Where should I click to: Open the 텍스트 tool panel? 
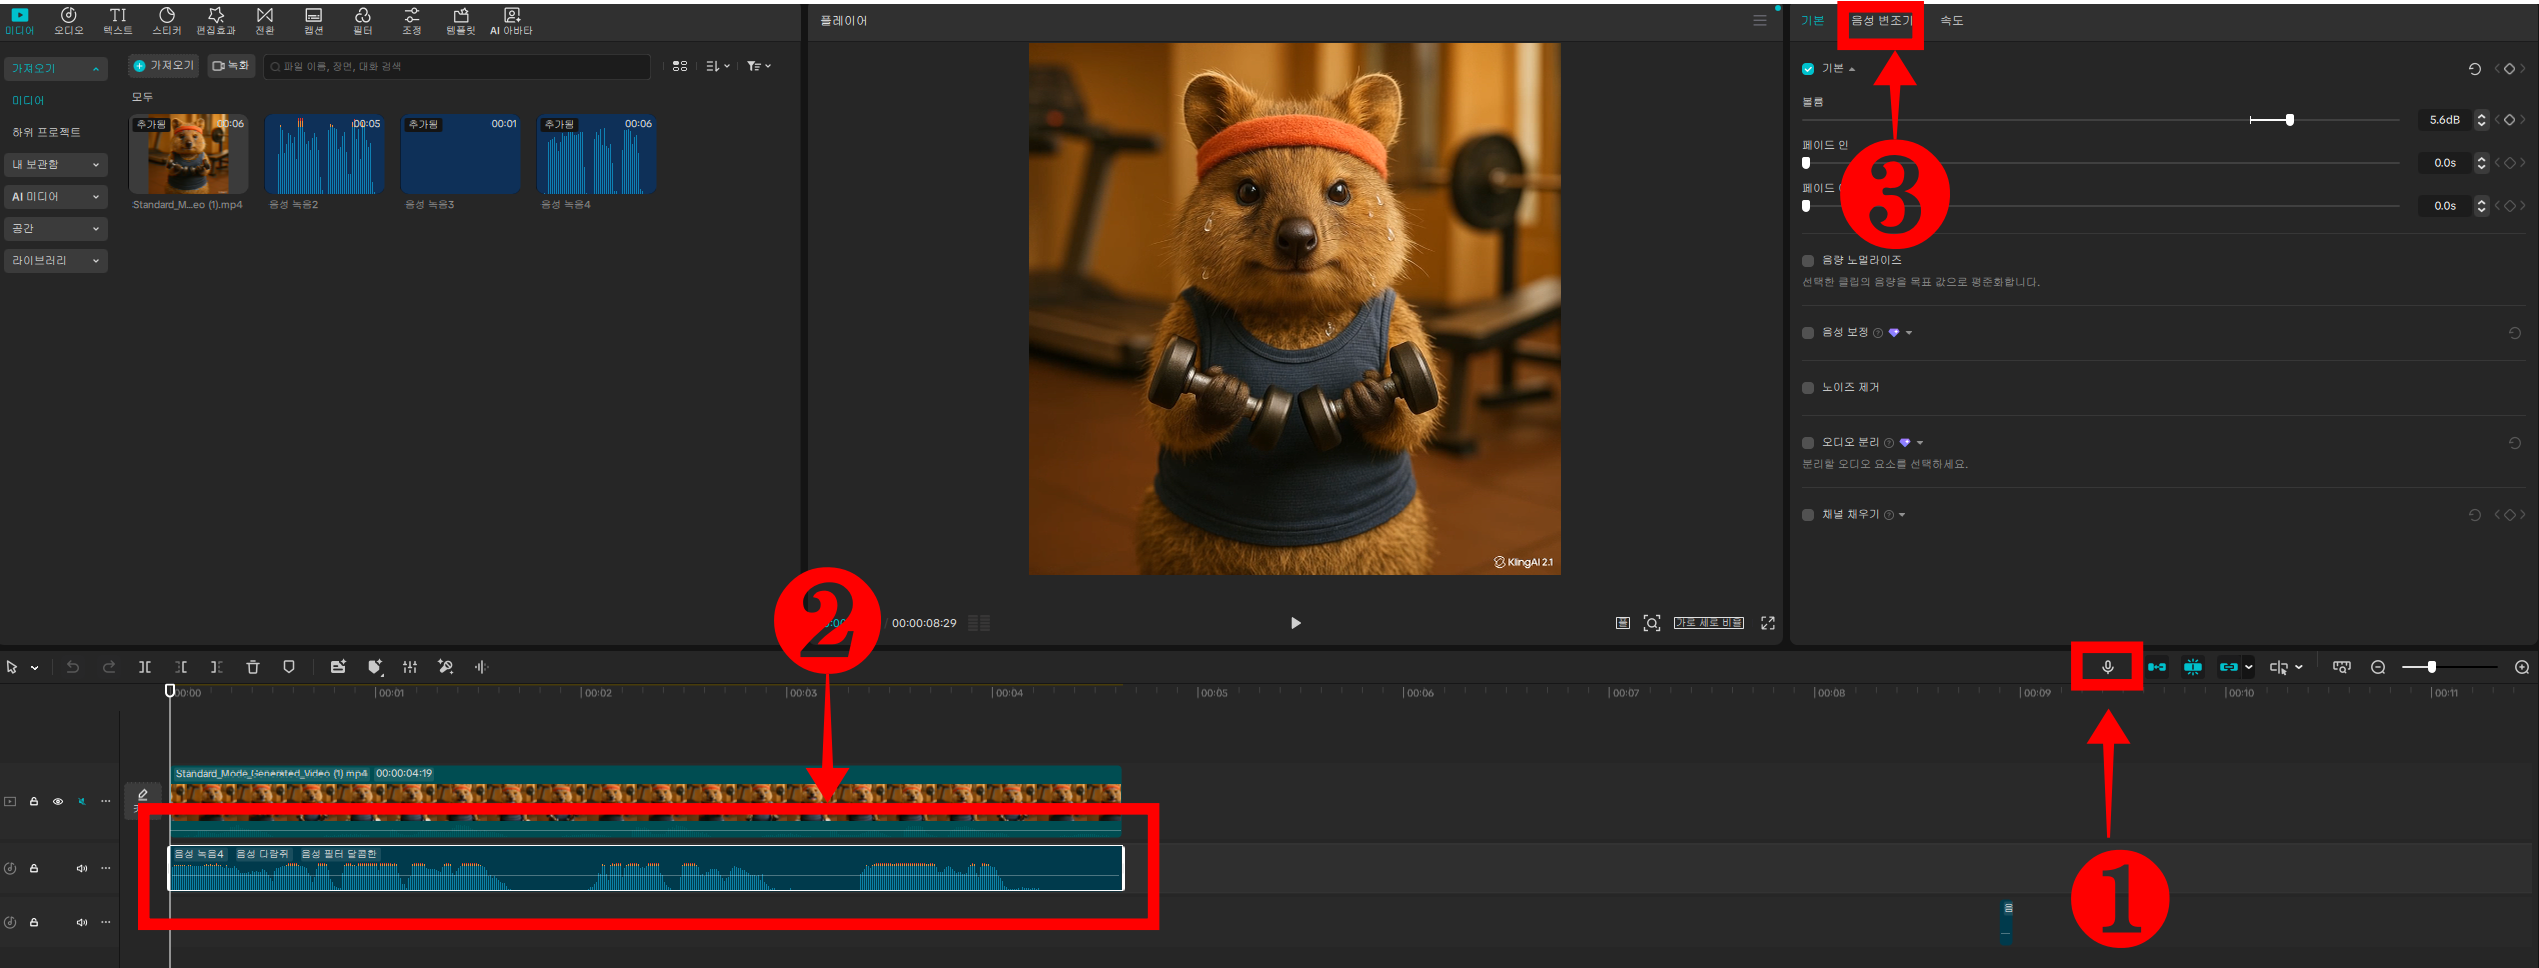118,21
